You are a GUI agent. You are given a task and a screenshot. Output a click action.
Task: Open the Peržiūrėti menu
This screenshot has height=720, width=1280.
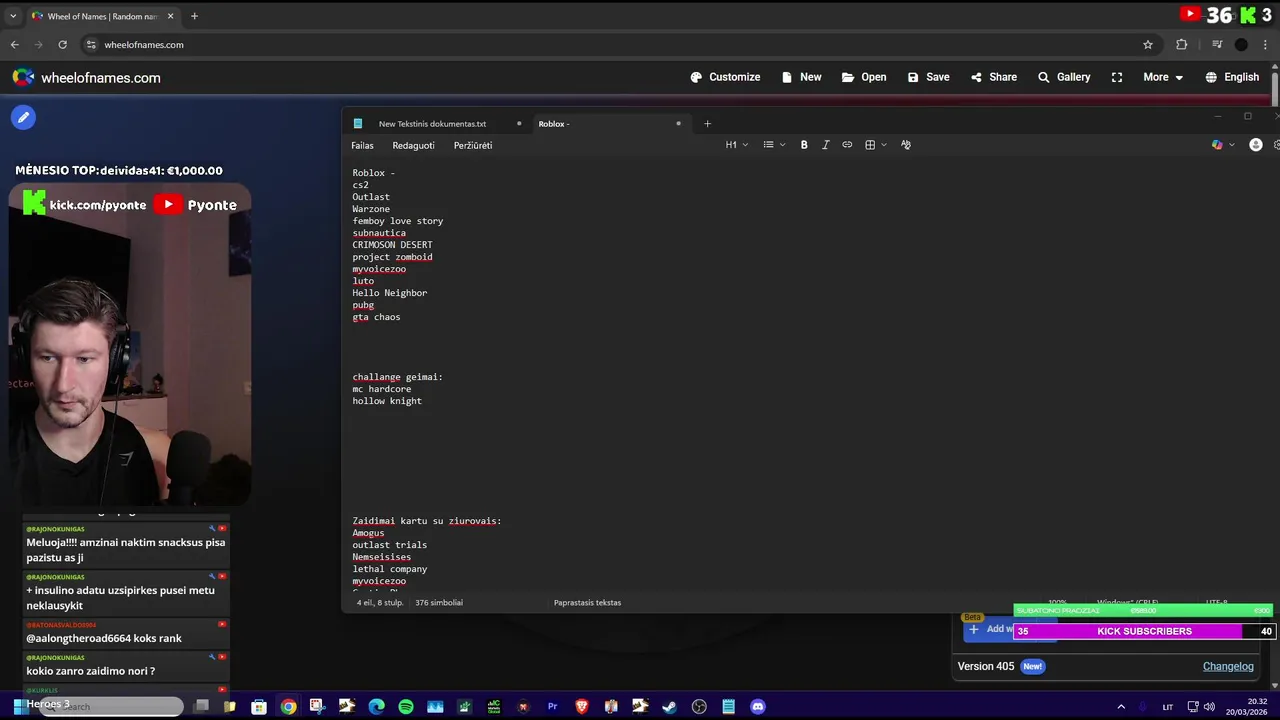(473, 145)
